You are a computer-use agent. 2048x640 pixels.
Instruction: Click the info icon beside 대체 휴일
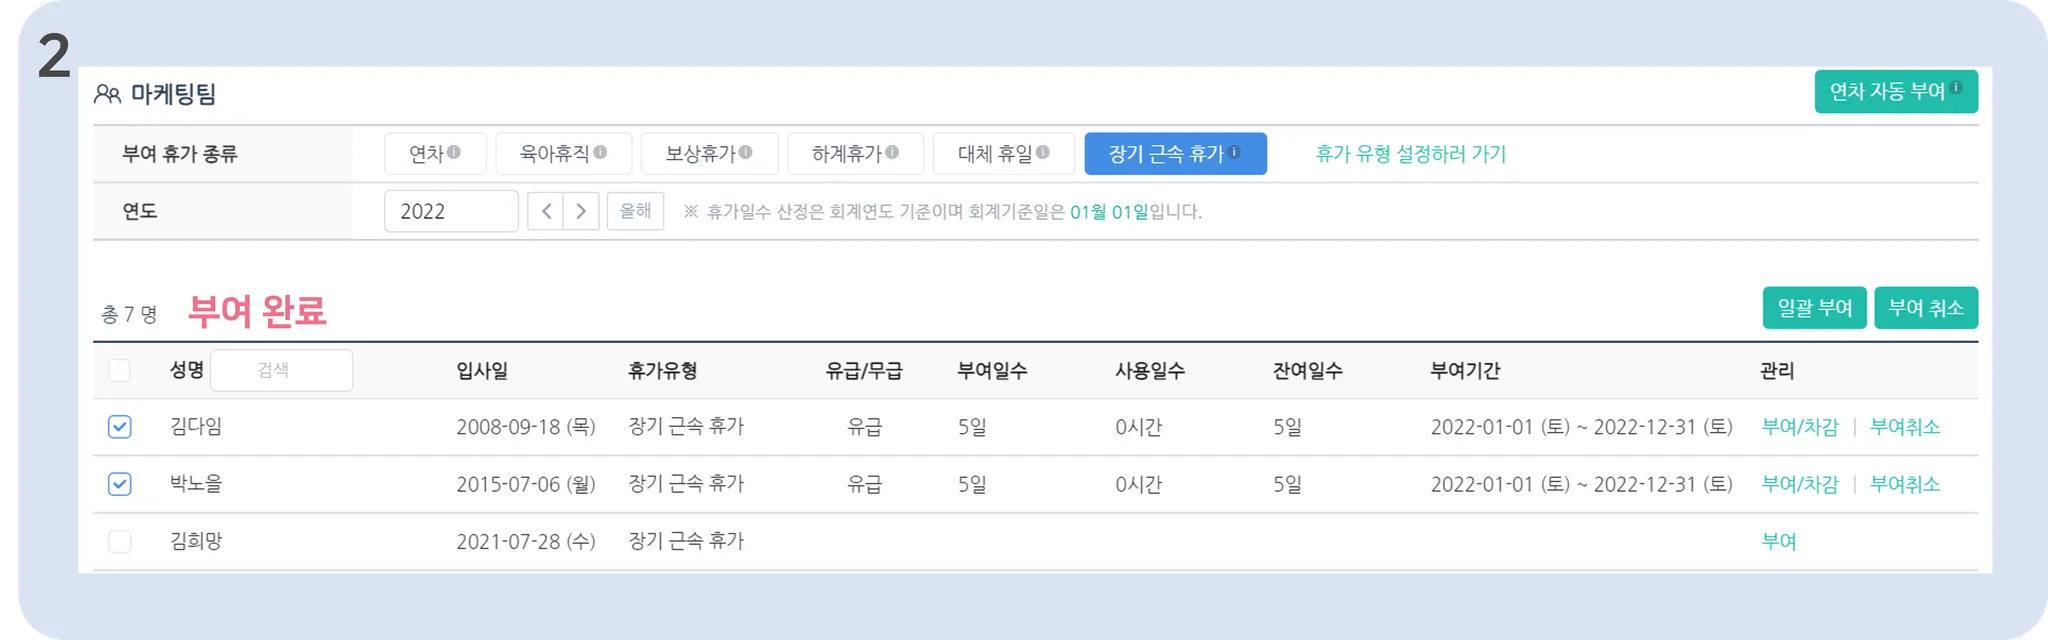tap(1043, 152)
